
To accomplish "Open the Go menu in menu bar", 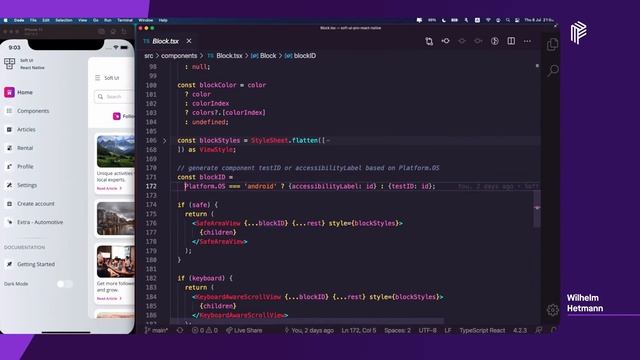I will tap(96, 20).
